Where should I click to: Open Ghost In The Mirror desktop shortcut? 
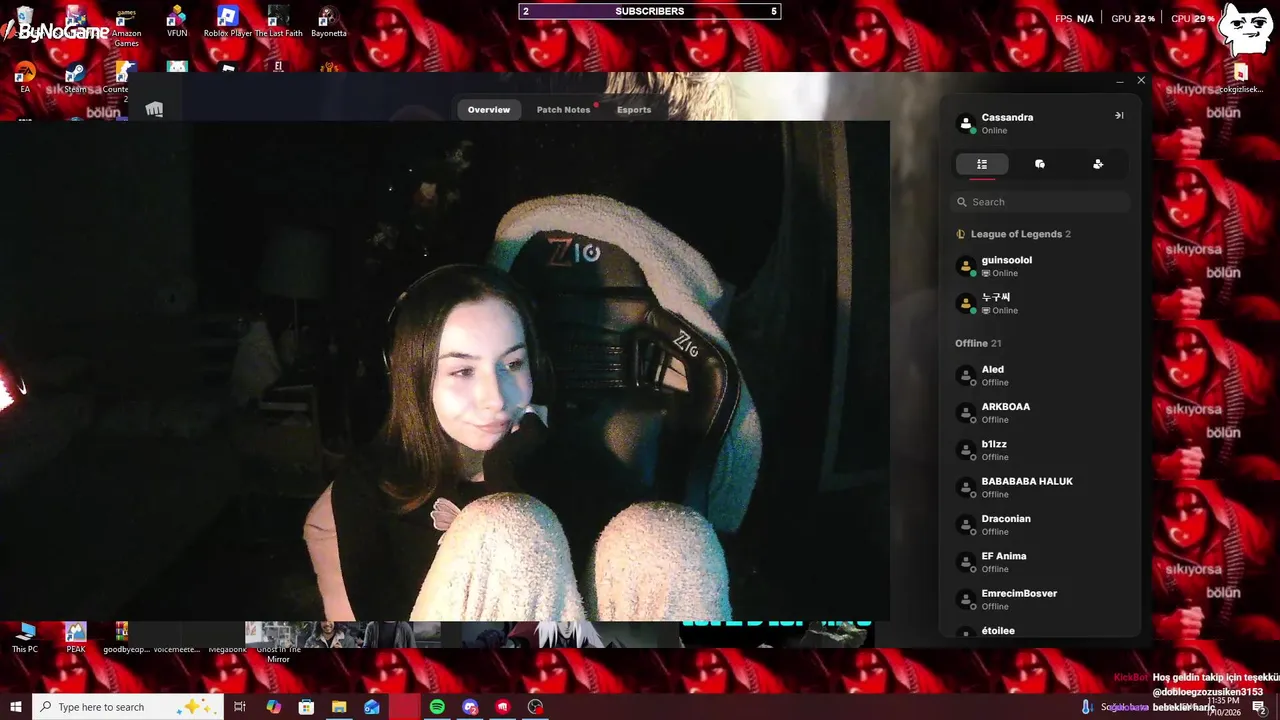pyautogui.click(x=278, y=643)
